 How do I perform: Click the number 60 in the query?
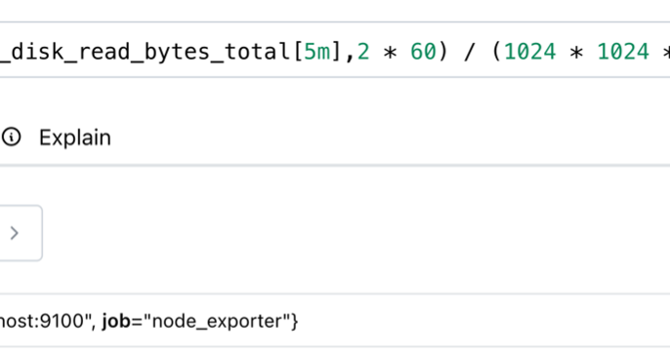423,52
